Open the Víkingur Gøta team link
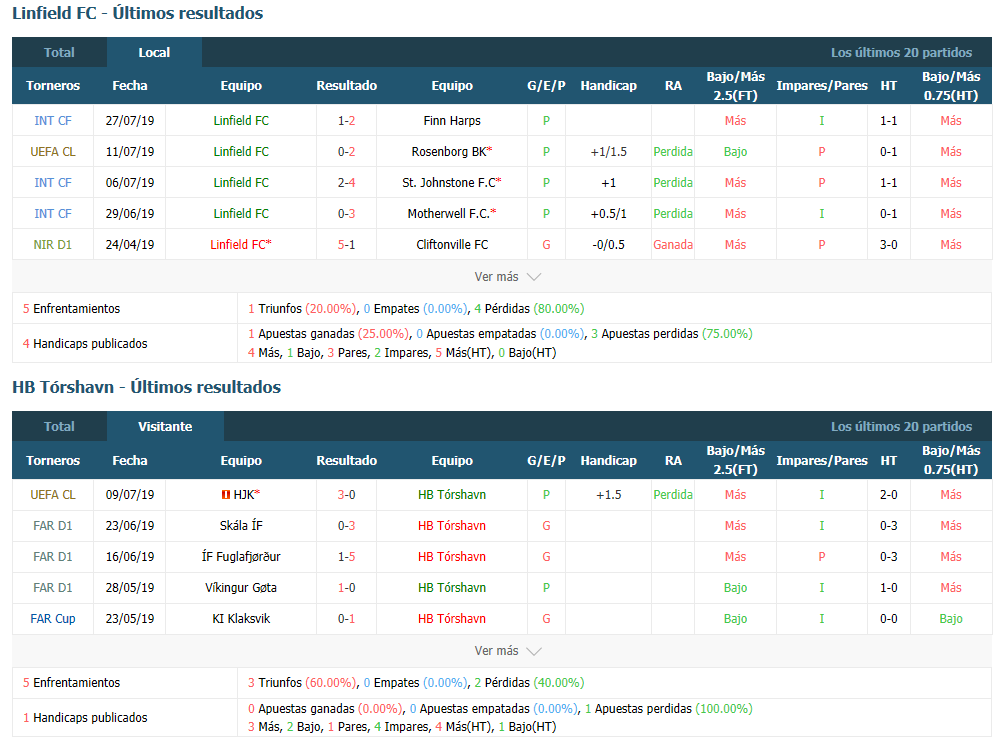Screen dimensions: 995x739 click(x=241, y=588)
